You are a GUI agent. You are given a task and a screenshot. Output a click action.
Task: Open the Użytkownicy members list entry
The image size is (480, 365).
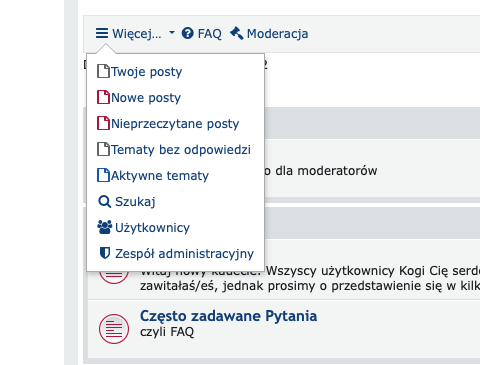click(x=152, y=228)
